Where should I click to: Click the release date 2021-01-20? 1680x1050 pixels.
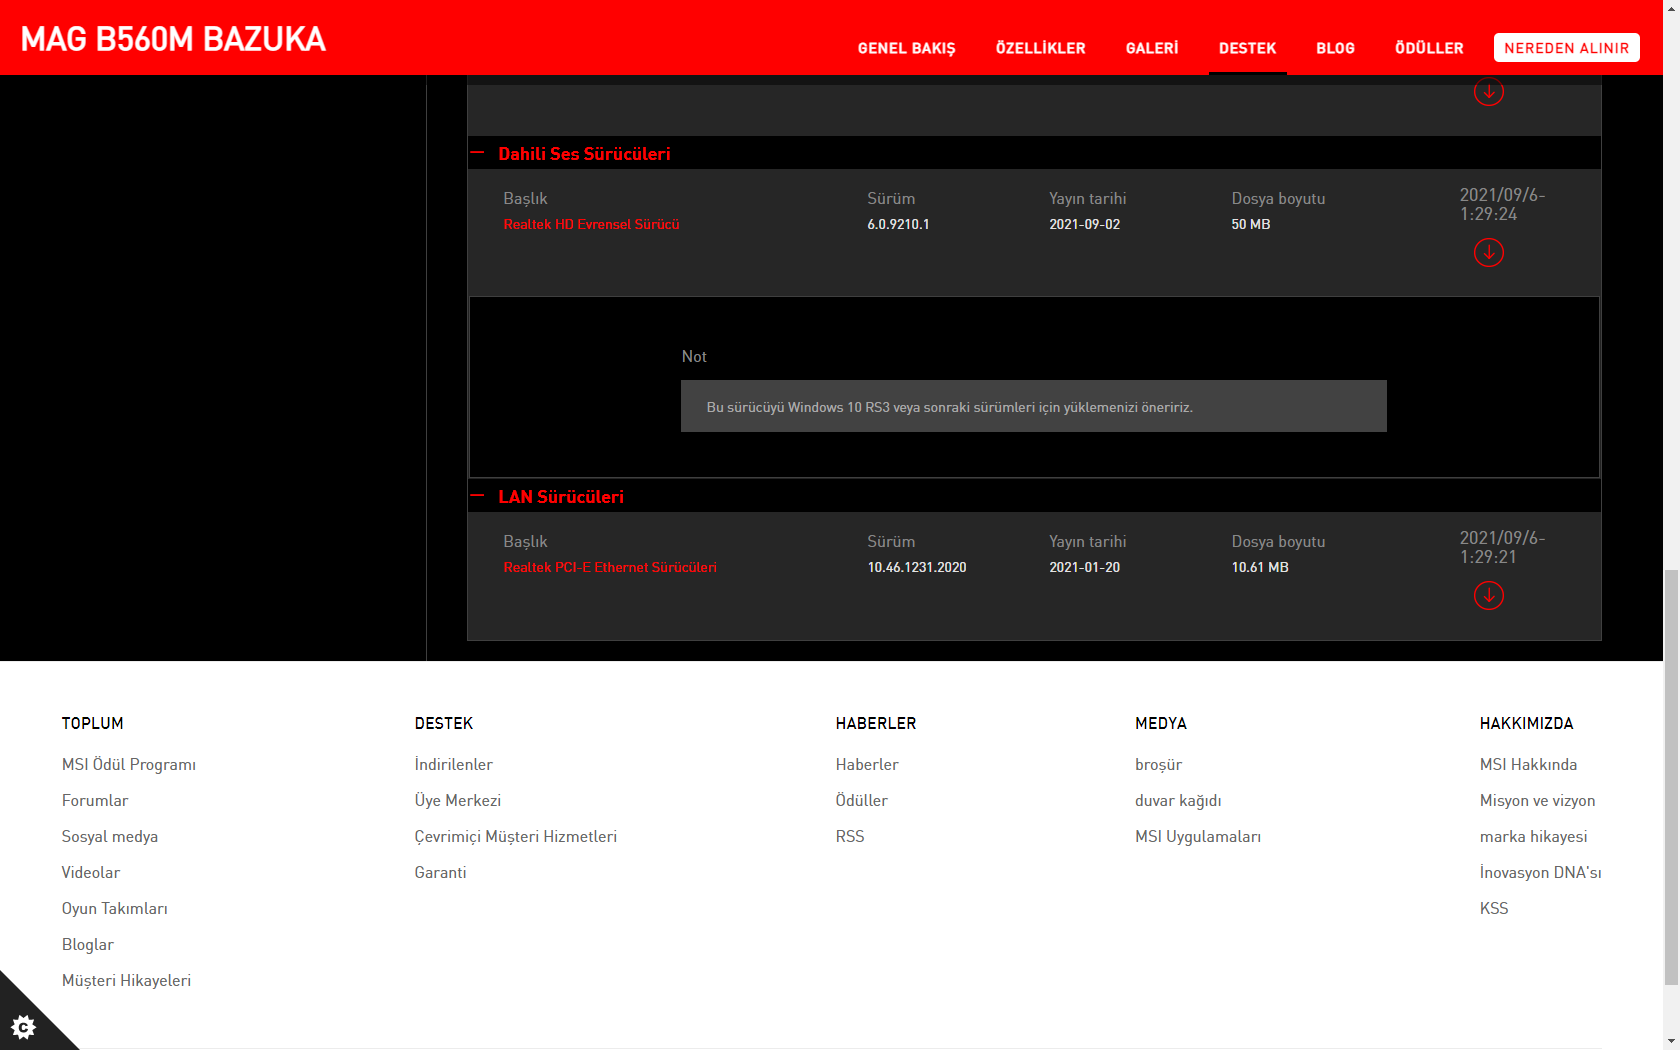(x=1084, y=567)
